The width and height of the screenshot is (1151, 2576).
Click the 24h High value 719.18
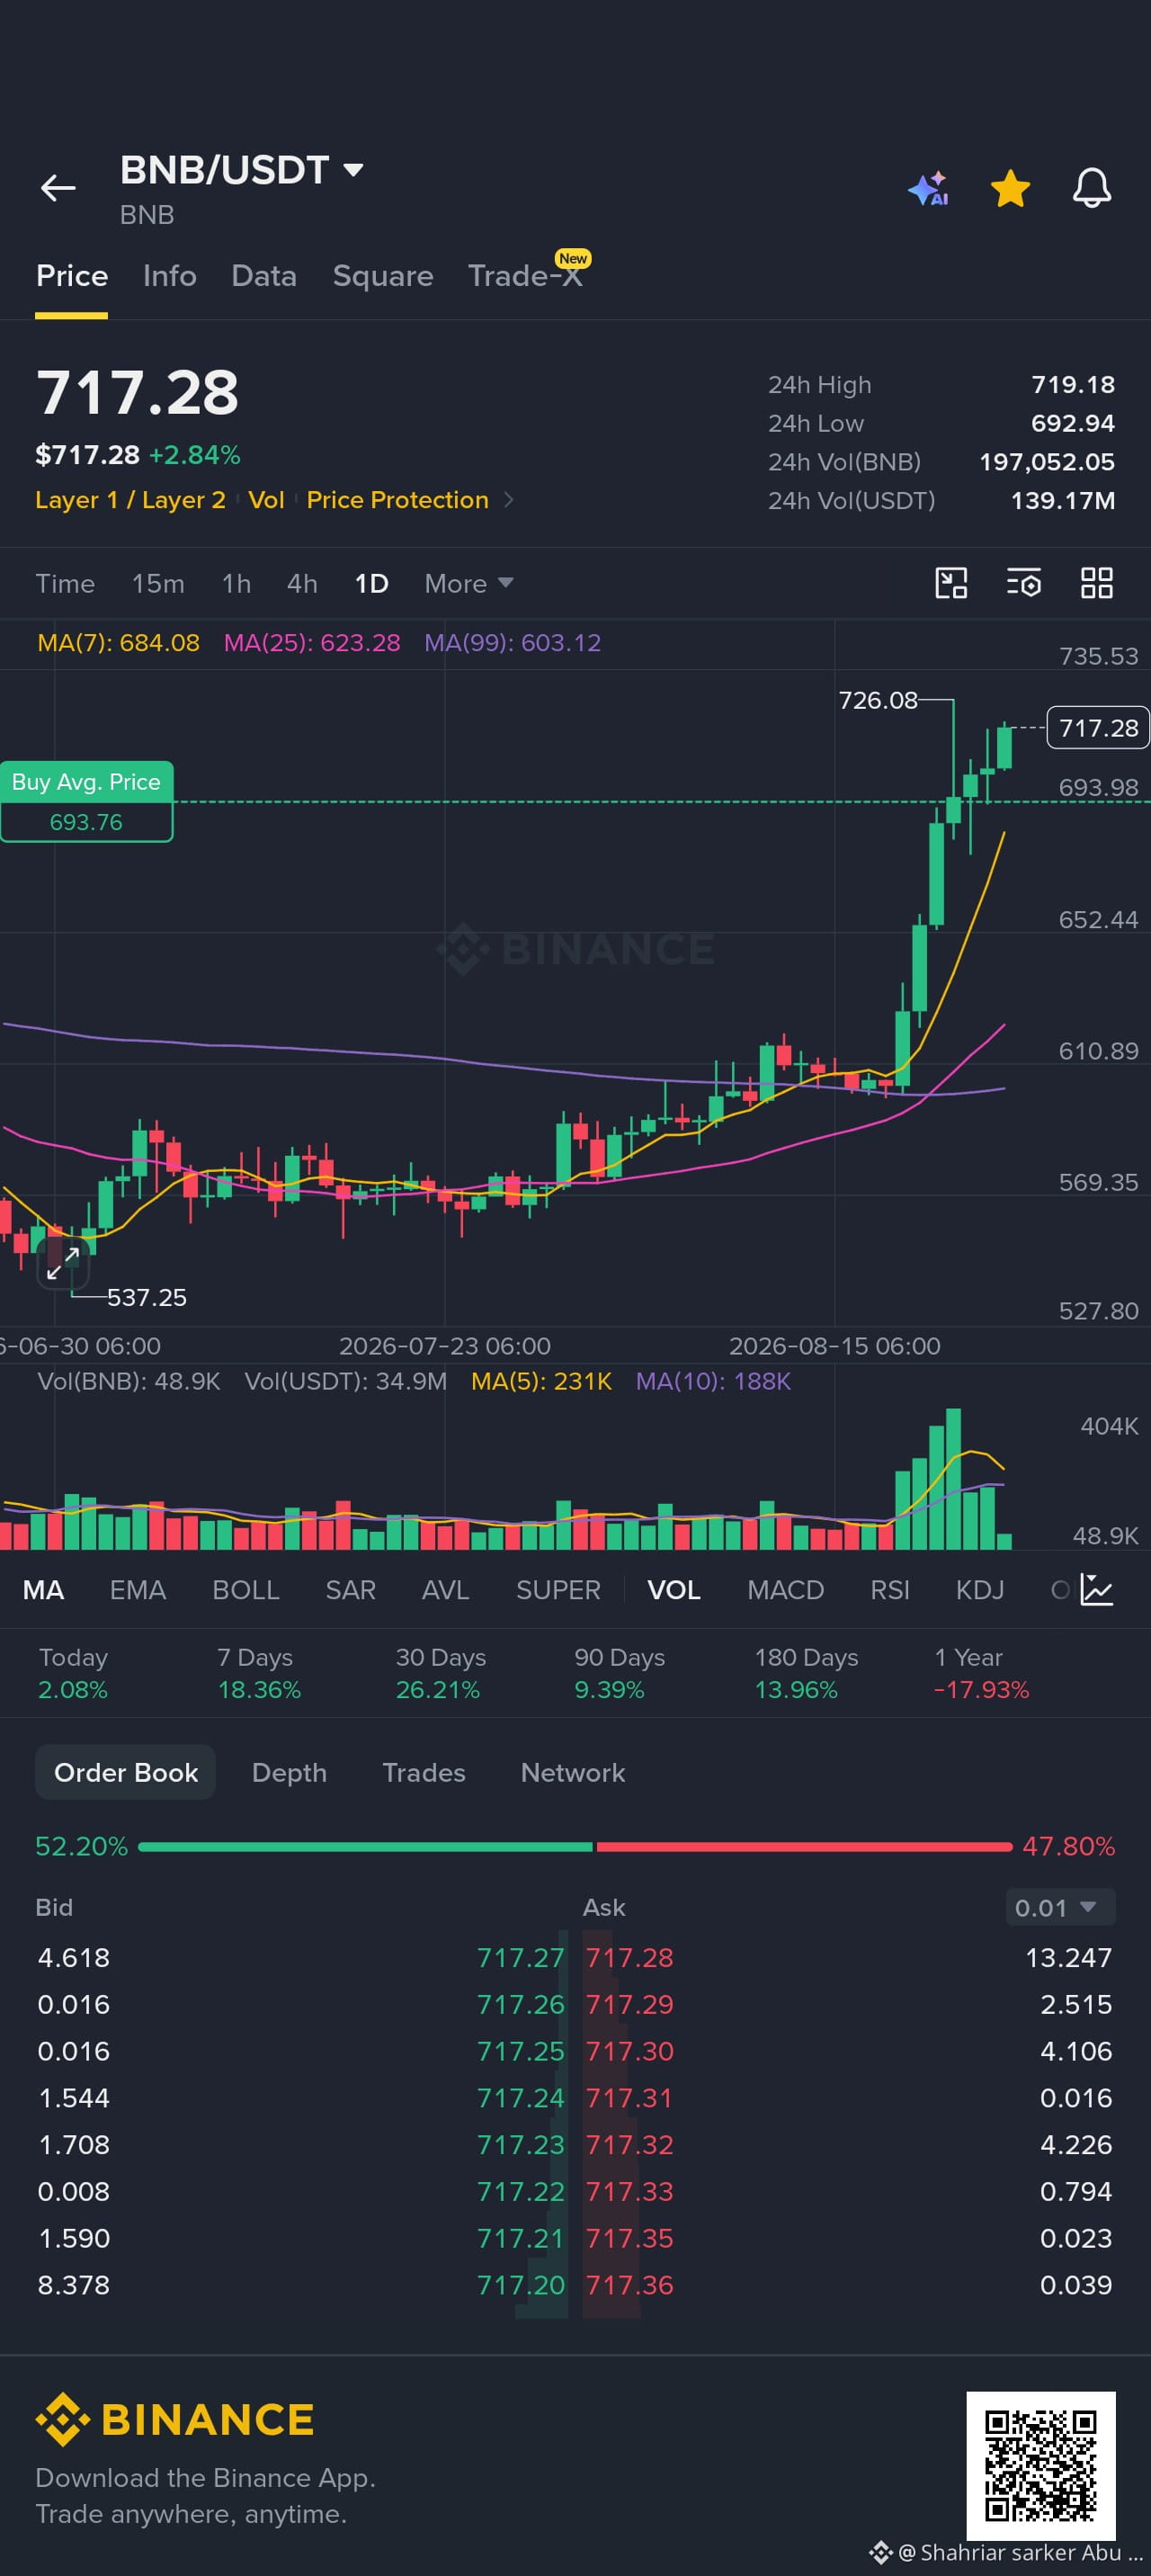(1073, 385)
